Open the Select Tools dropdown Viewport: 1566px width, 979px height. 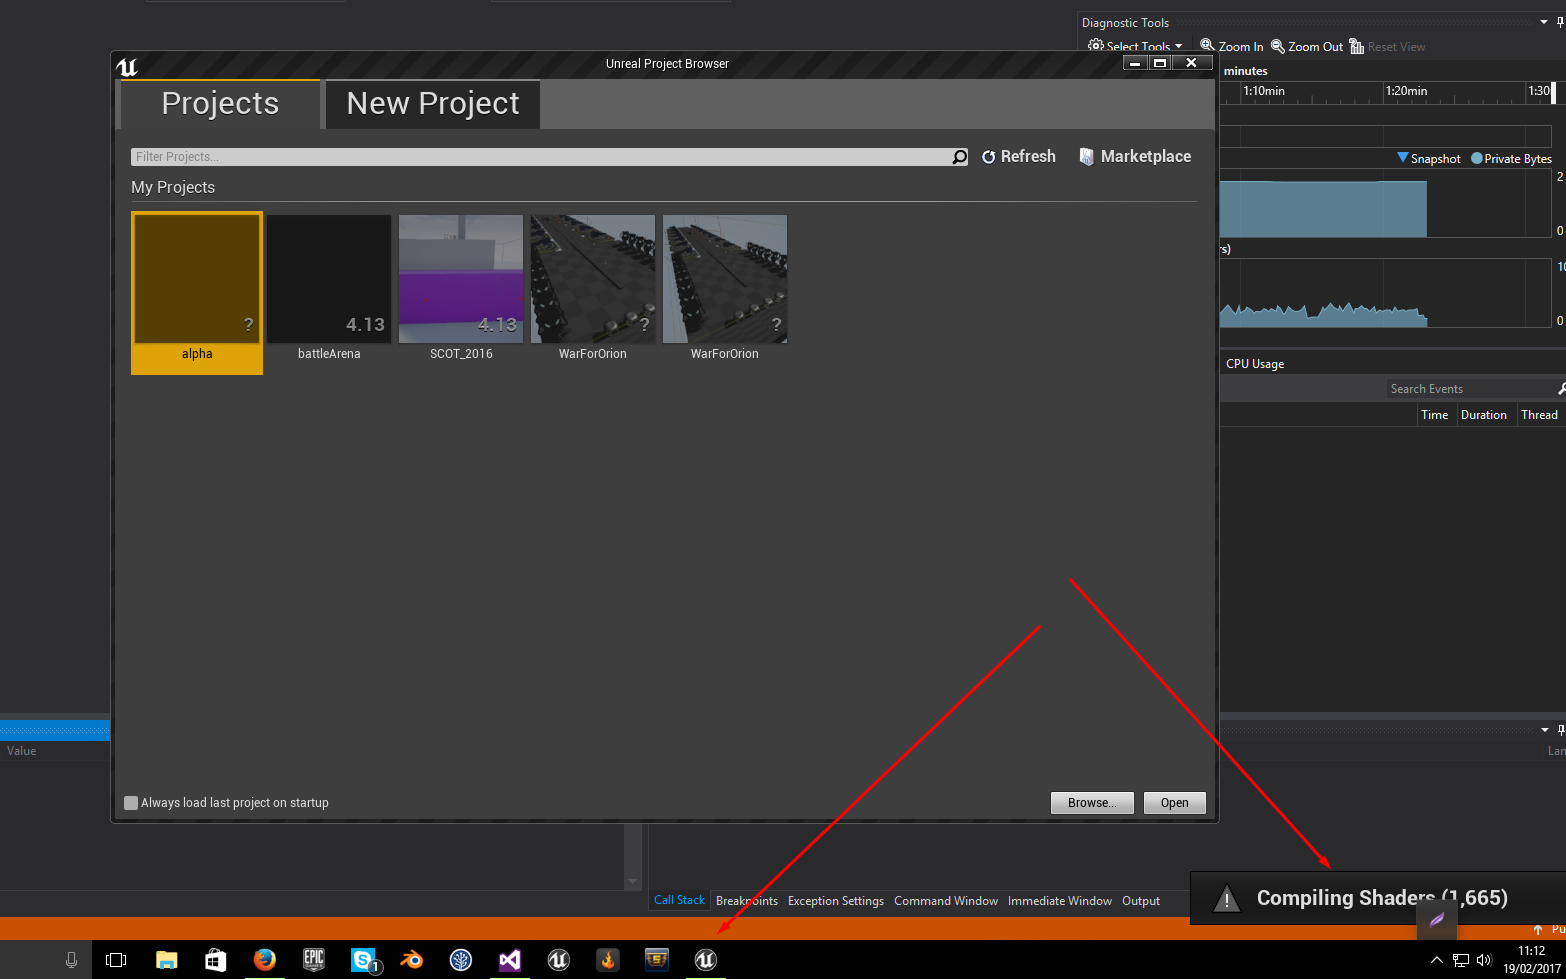coord(1135,47)
